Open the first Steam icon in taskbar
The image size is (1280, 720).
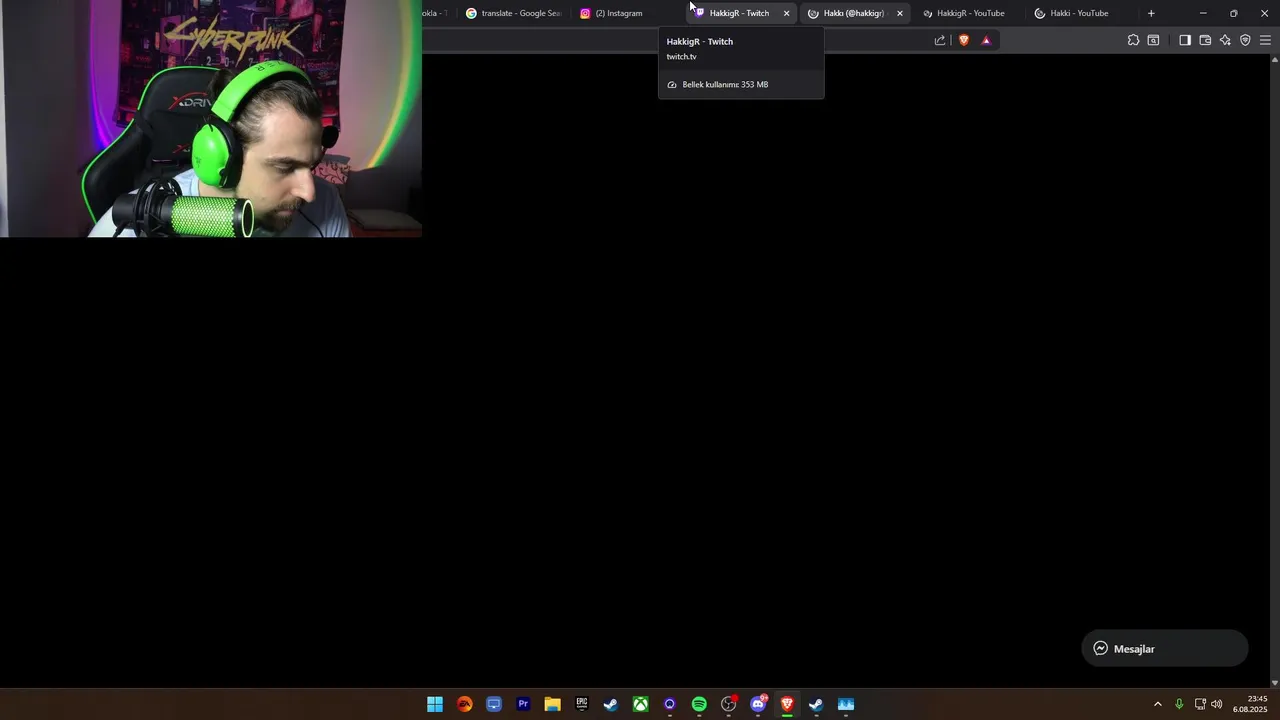pyautogui.click(x=611, y=704)
